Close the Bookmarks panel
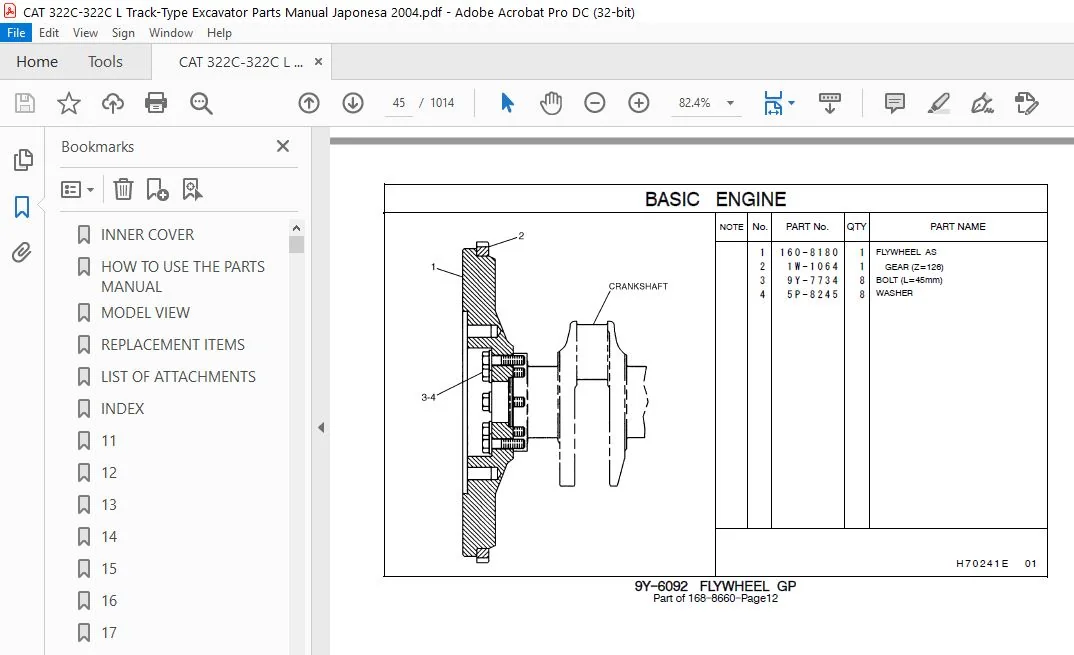Viewport: 1074px width, 655px height. click(x=283, y=146)
